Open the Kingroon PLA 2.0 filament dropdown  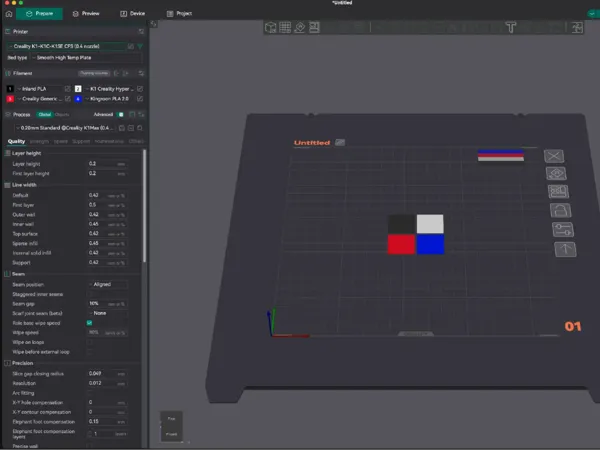pos(110,99)
